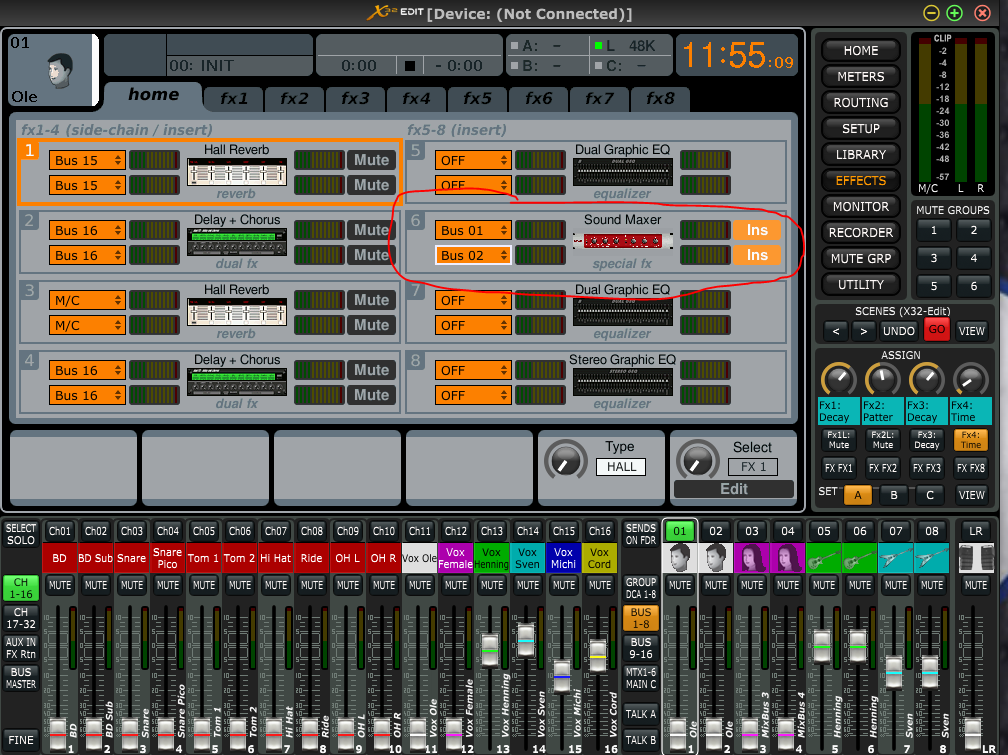This screenshot has width=1008, height=755.
Task: Switch to the fx6 tab
Action: [538, 99]
